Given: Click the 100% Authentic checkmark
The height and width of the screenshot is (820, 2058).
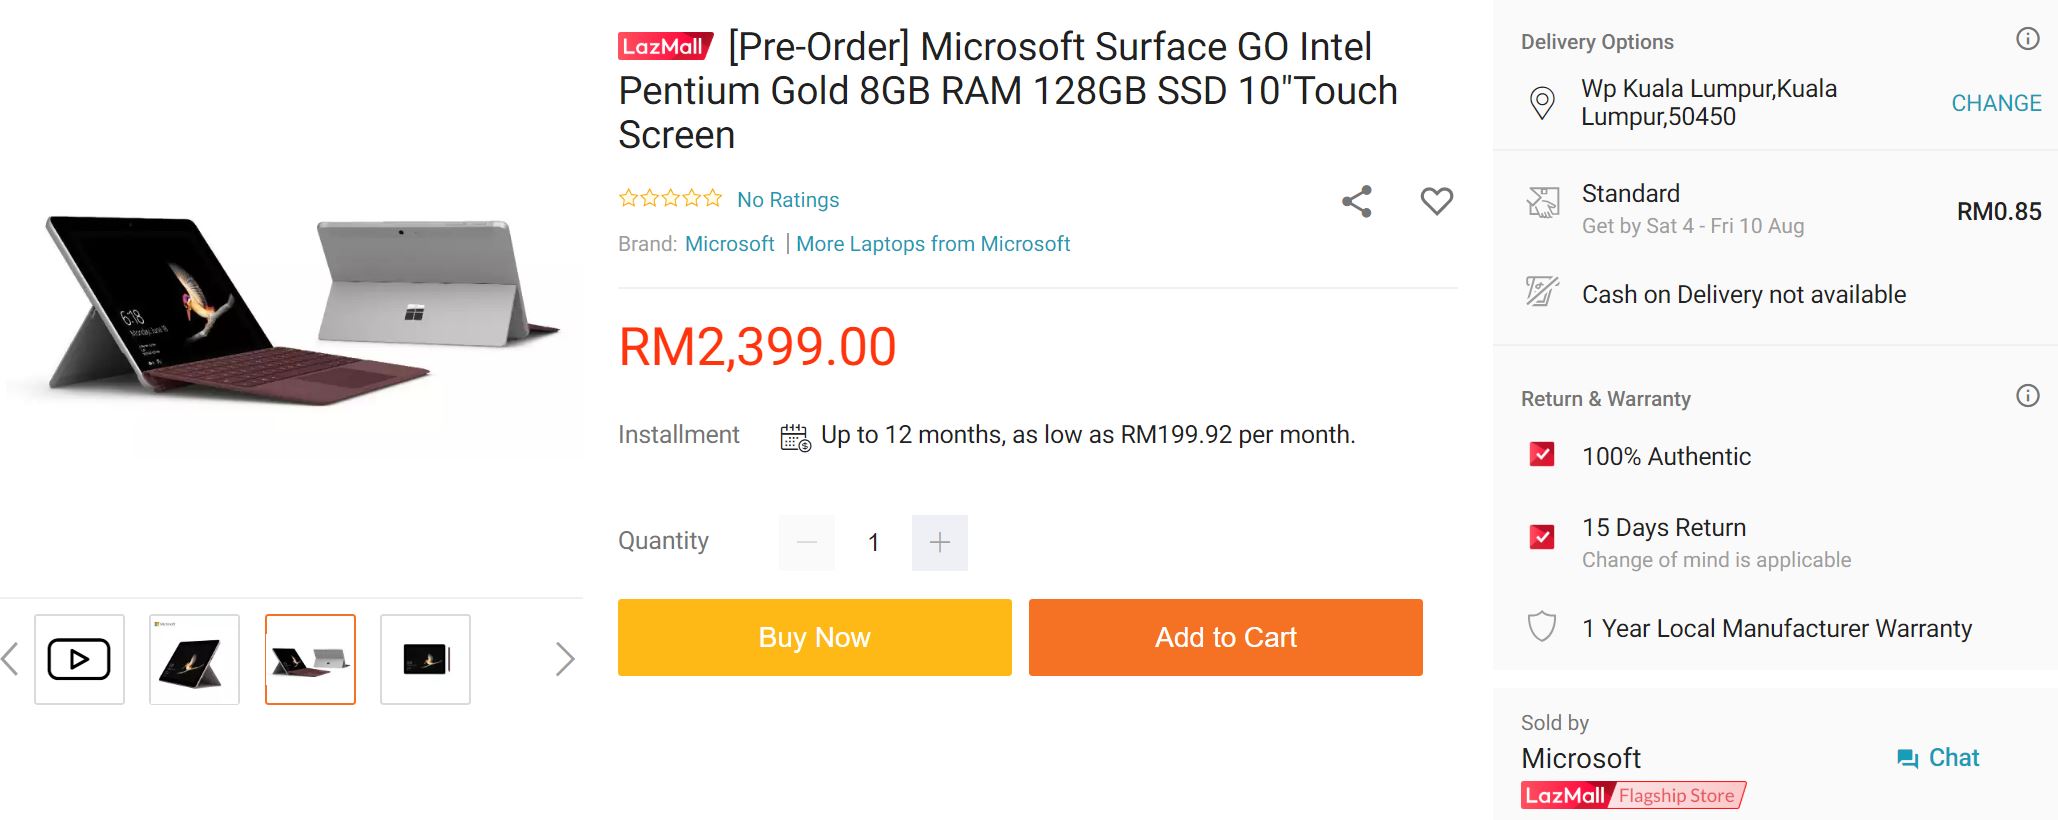Looking at the screenshot, I should point(1542,455).
